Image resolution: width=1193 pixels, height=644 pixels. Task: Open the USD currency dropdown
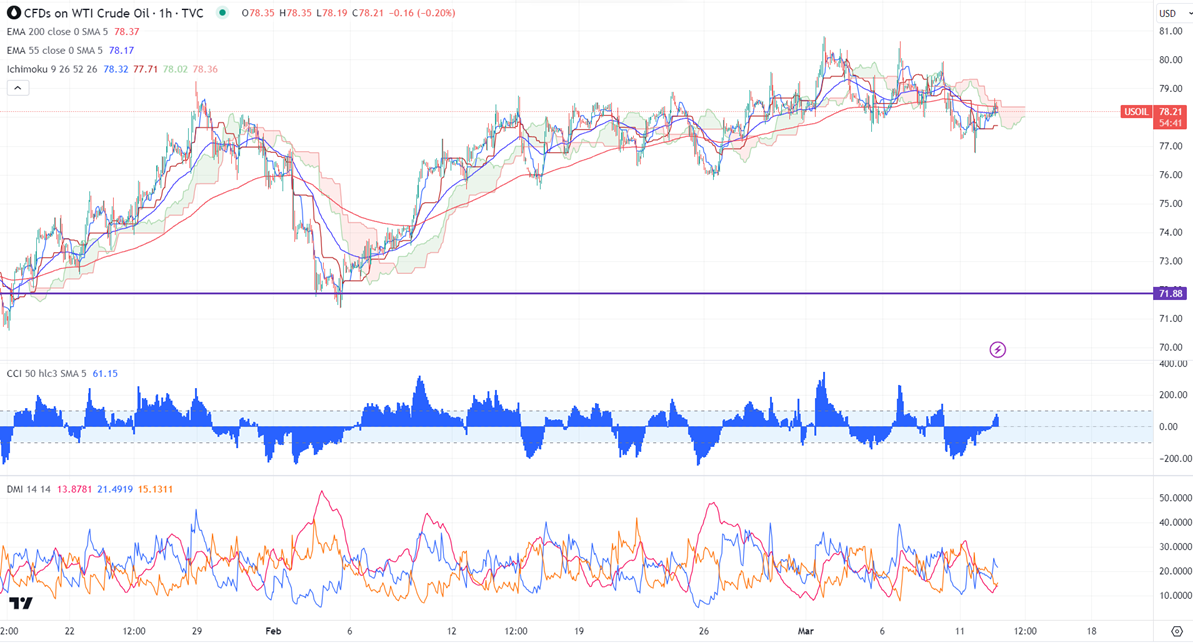click(1174, 13)
